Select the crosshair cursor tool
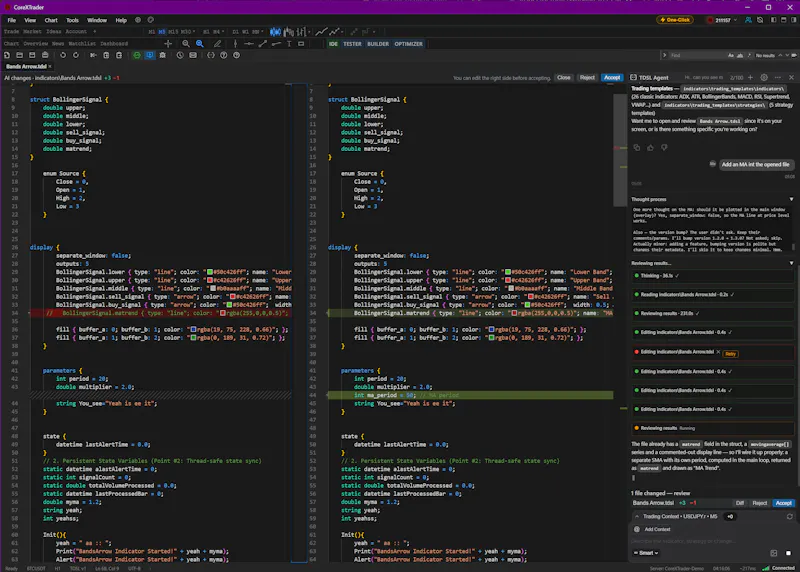The height and width of the screenshot is (572, 800). pos(168,44)
